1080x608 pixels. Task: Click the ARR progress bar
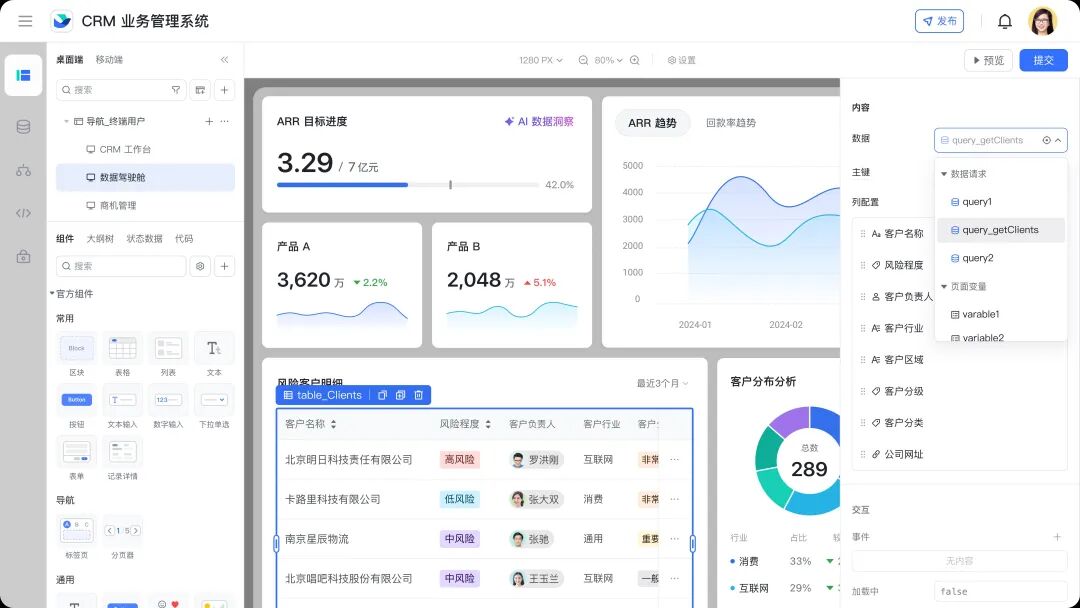408,185
